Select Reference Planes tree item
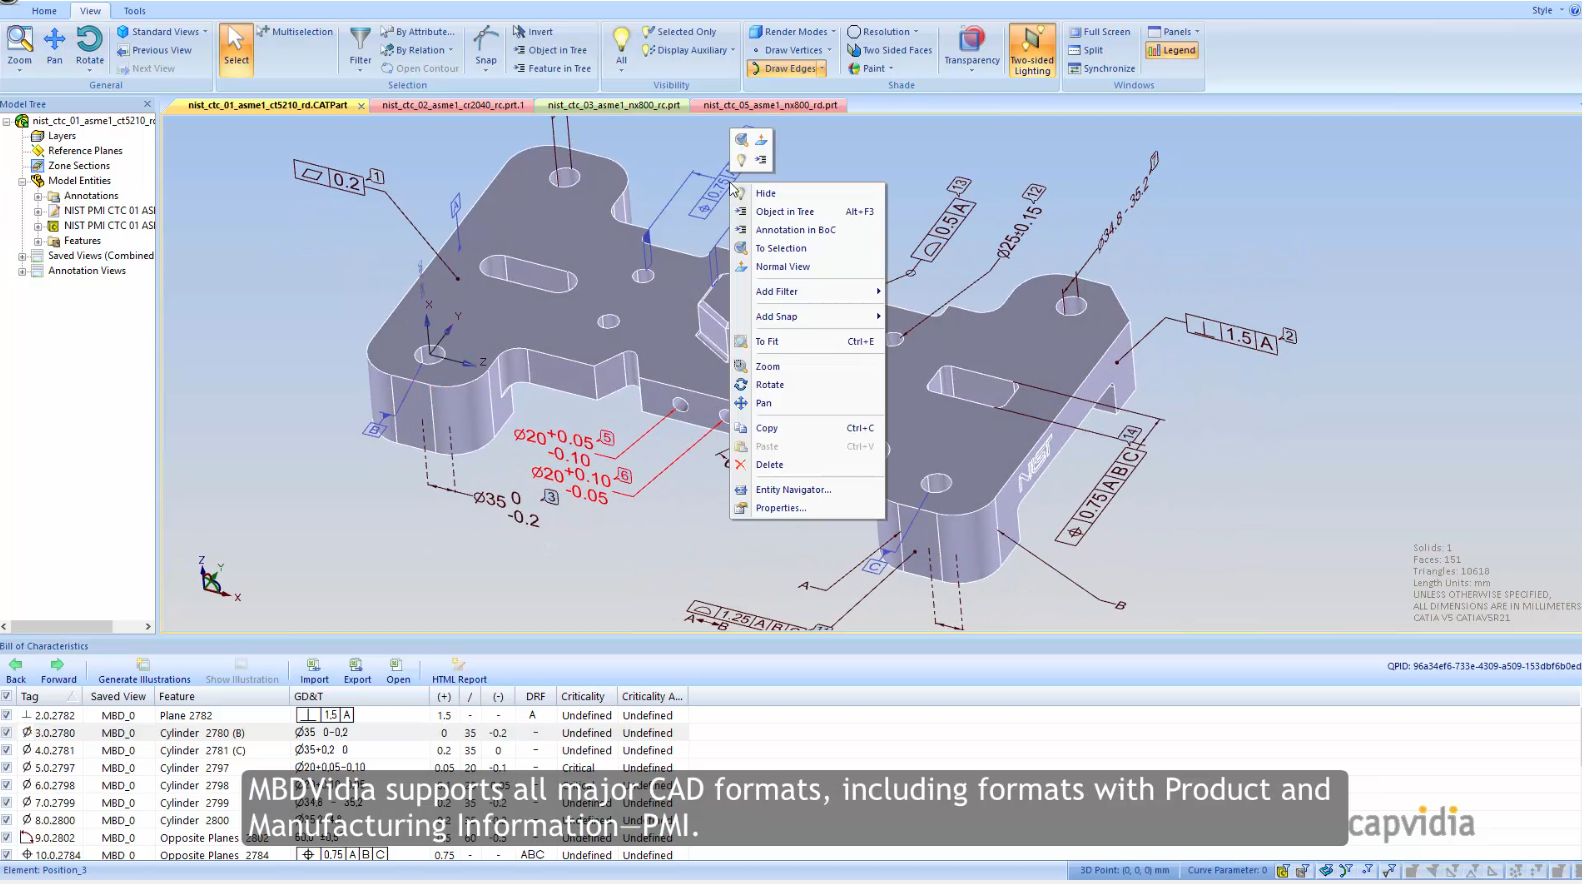This screenshot has height=884, width=1582. [x=85, y=151]
